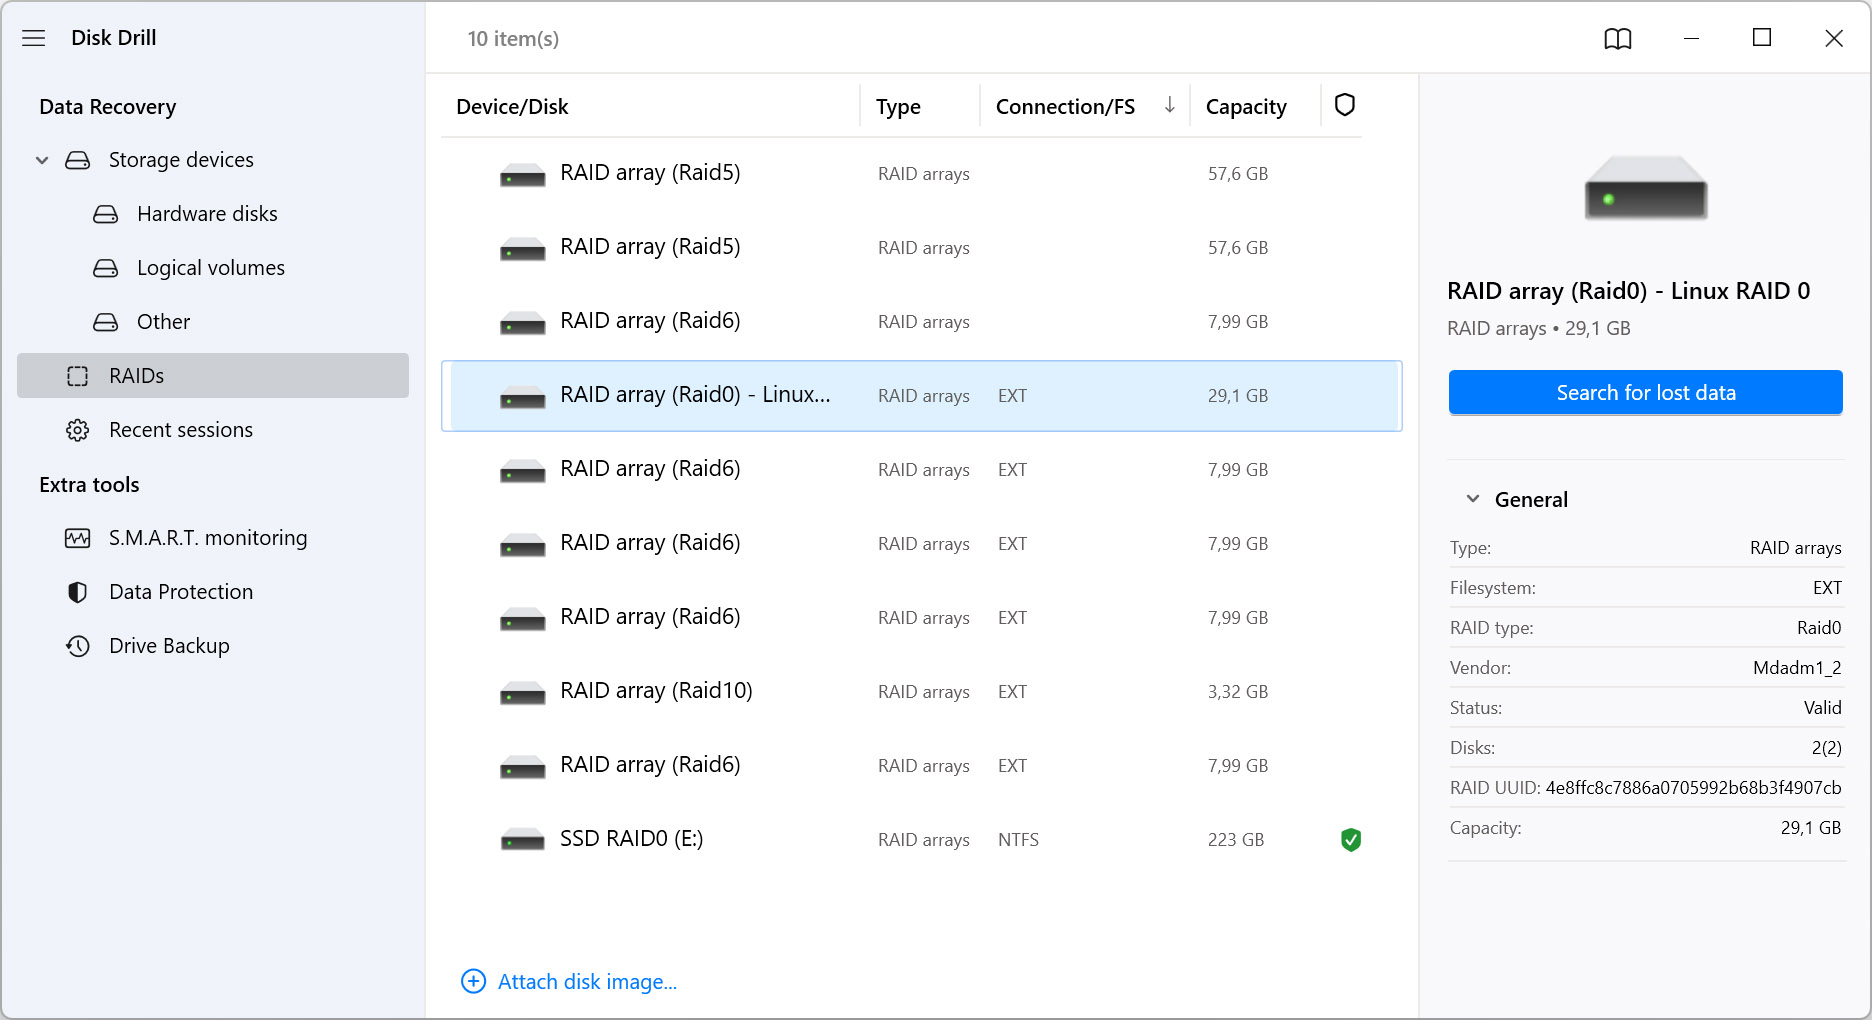Image resolution: width=1872 pixels, height=1020 pixels.
Task: Click the plus icon next to Attach disk image
Action: coord(473,981)
